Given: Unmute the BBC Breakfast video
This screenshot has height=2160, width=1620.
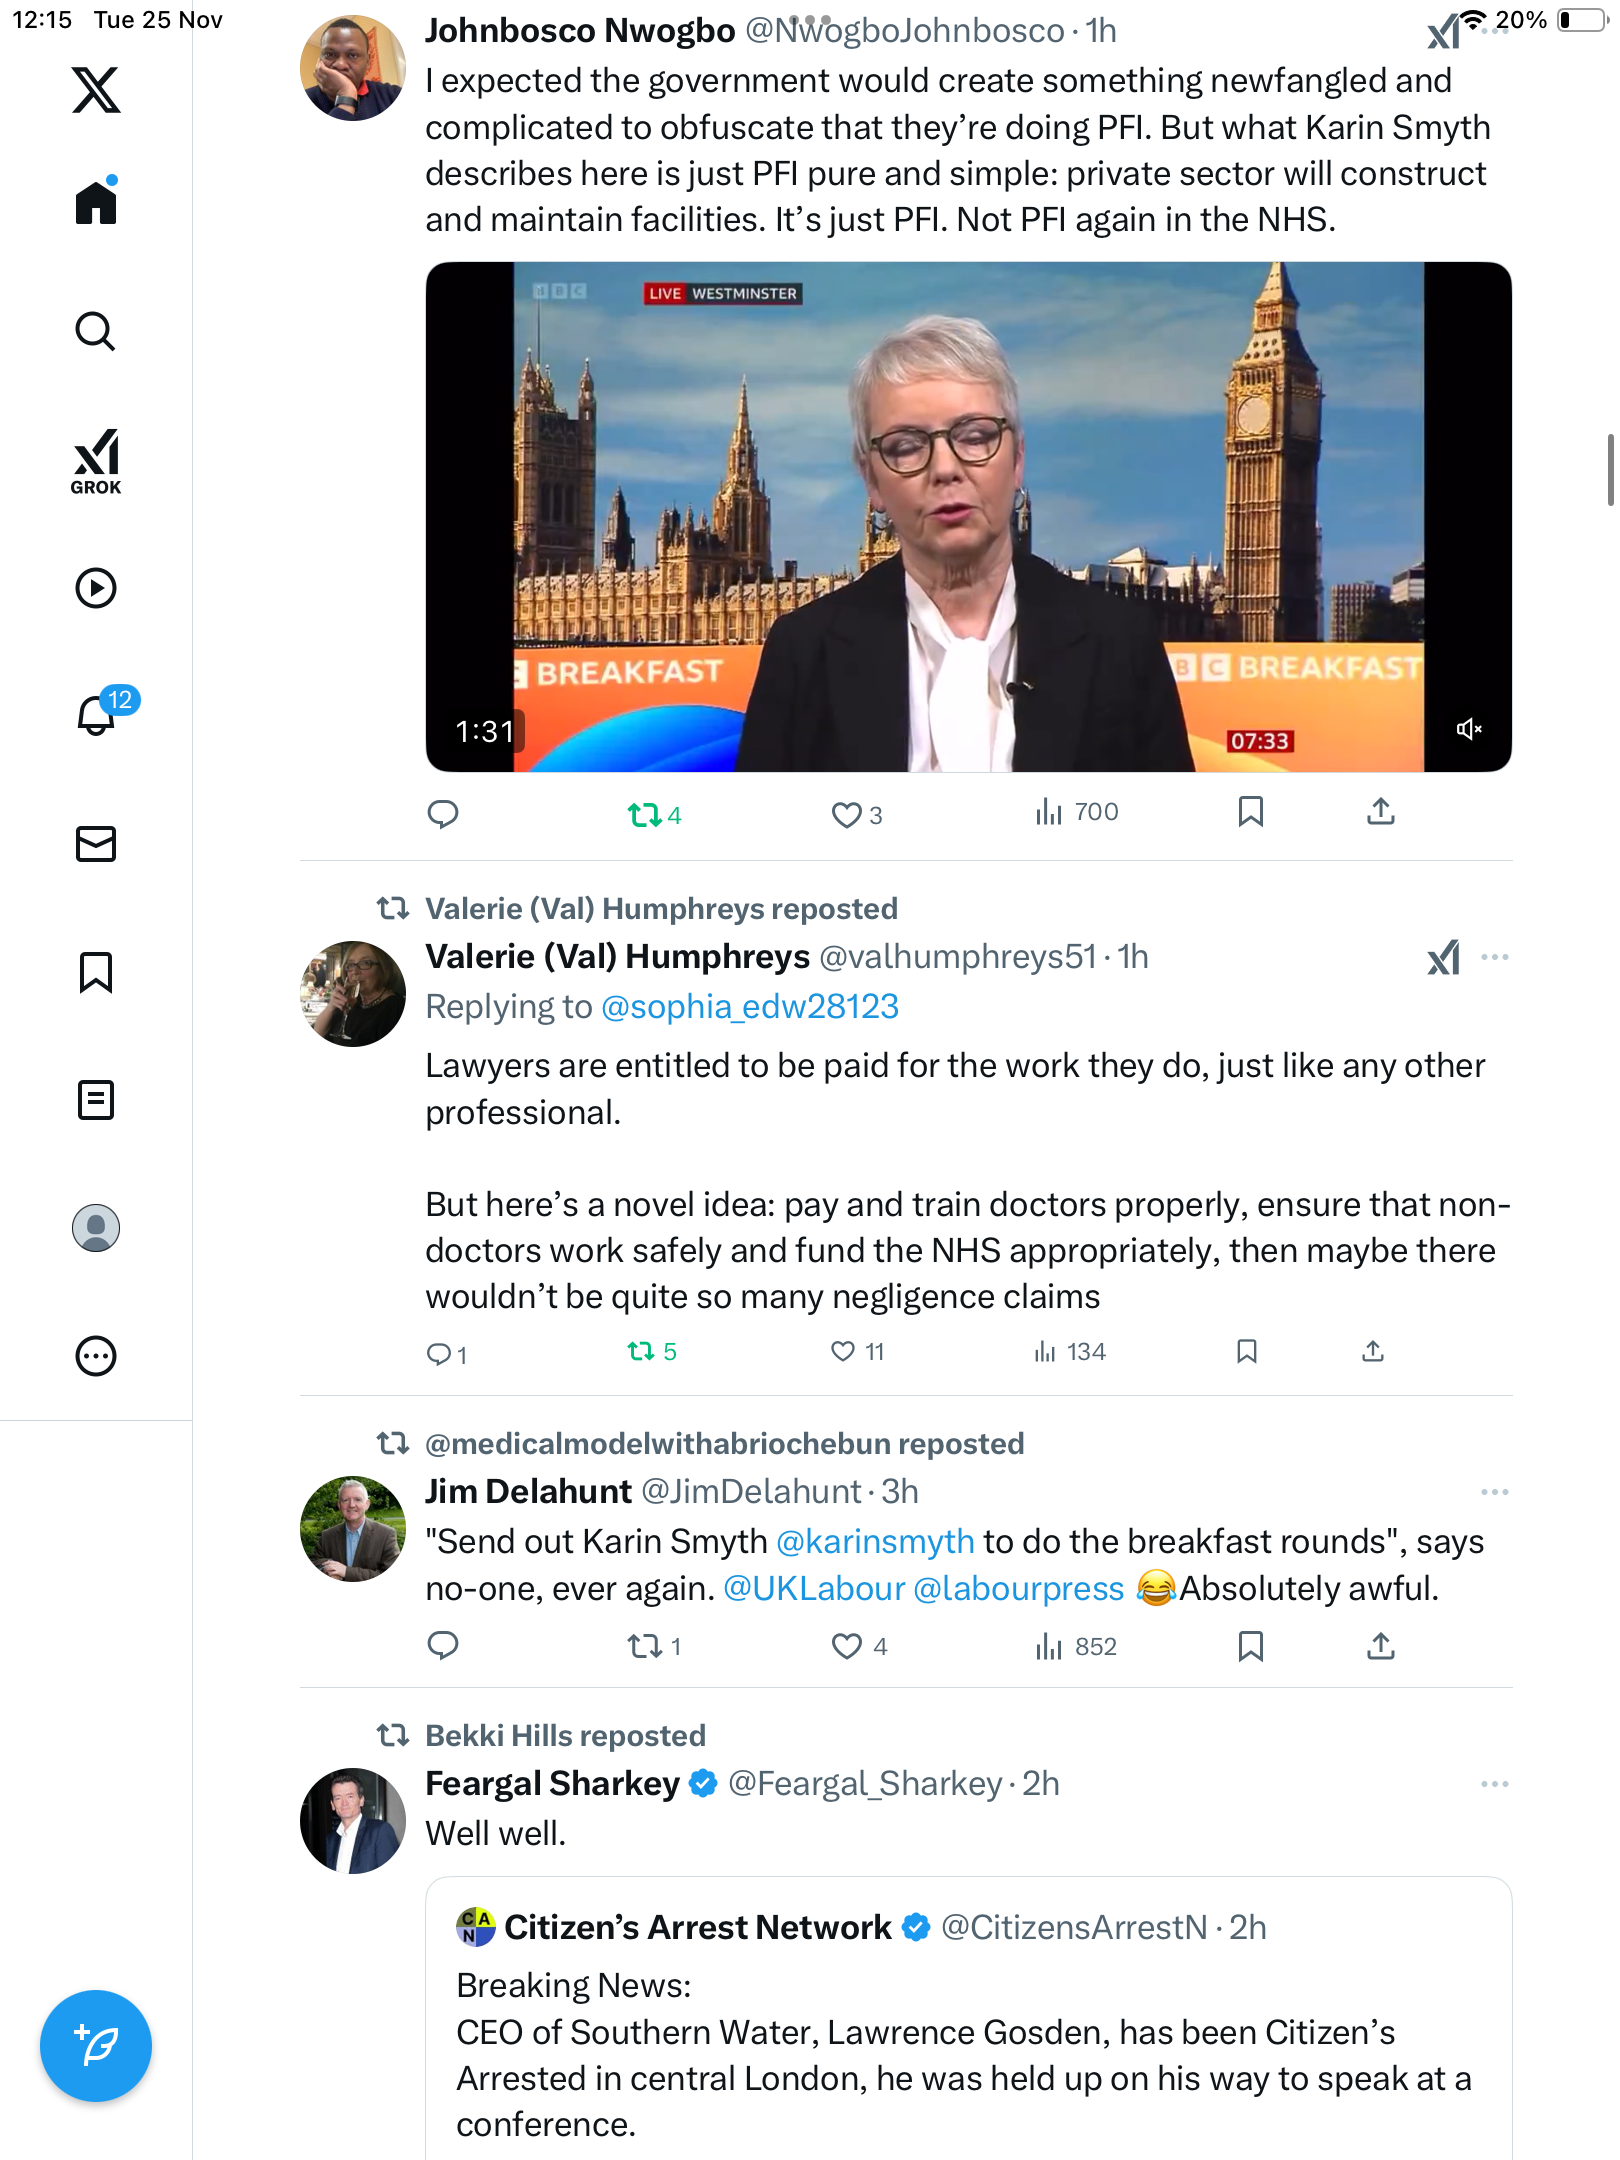Looking at the screenshot, I should click(1468, 729).
